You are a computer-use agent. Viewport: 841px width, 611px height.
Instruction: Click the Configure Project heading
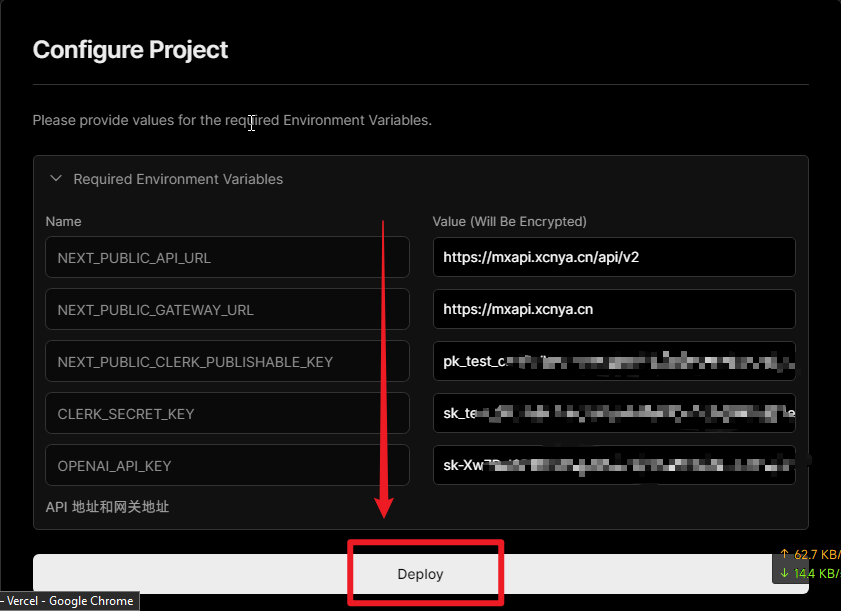click(130, 50)
